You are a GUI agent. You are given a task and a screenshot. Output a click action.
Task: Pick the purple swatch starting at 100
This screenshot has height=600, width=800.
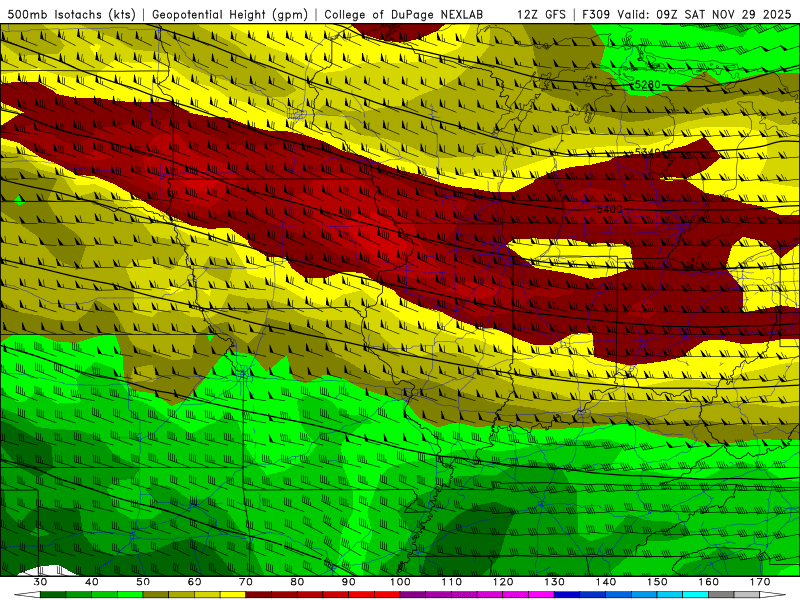click(413, 595)
